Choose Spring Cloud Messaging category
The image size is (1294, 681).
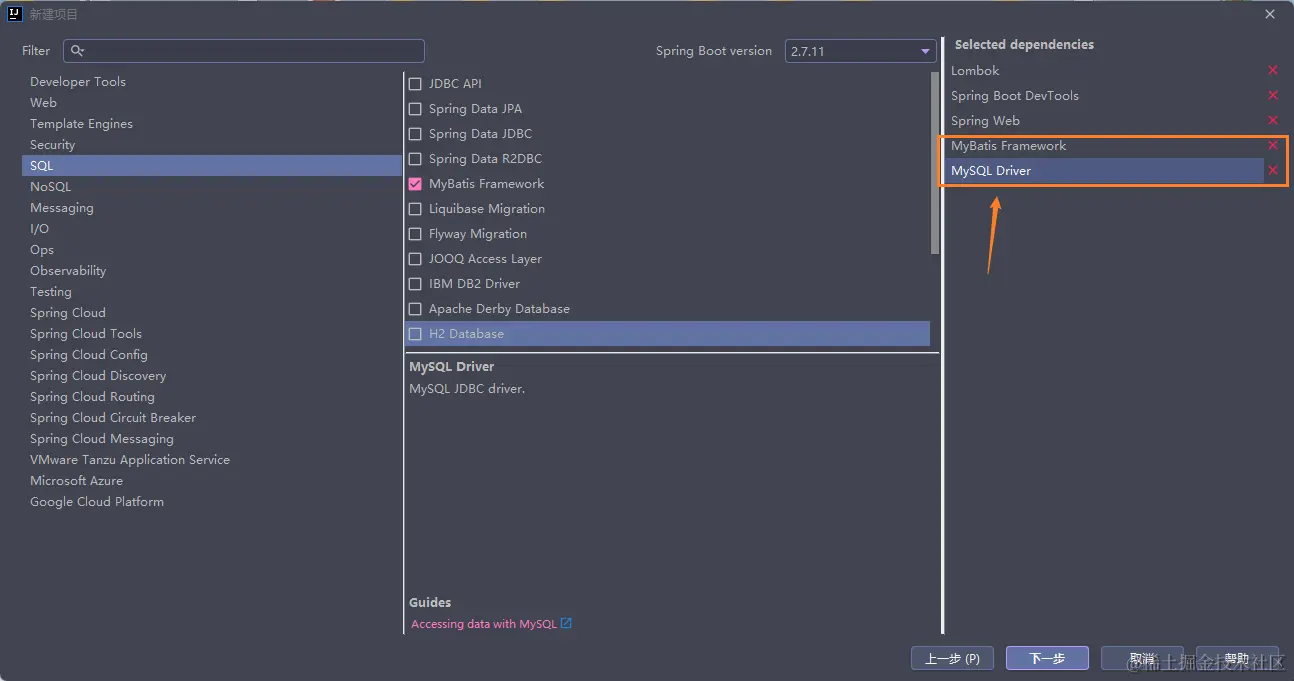[101, 439]
